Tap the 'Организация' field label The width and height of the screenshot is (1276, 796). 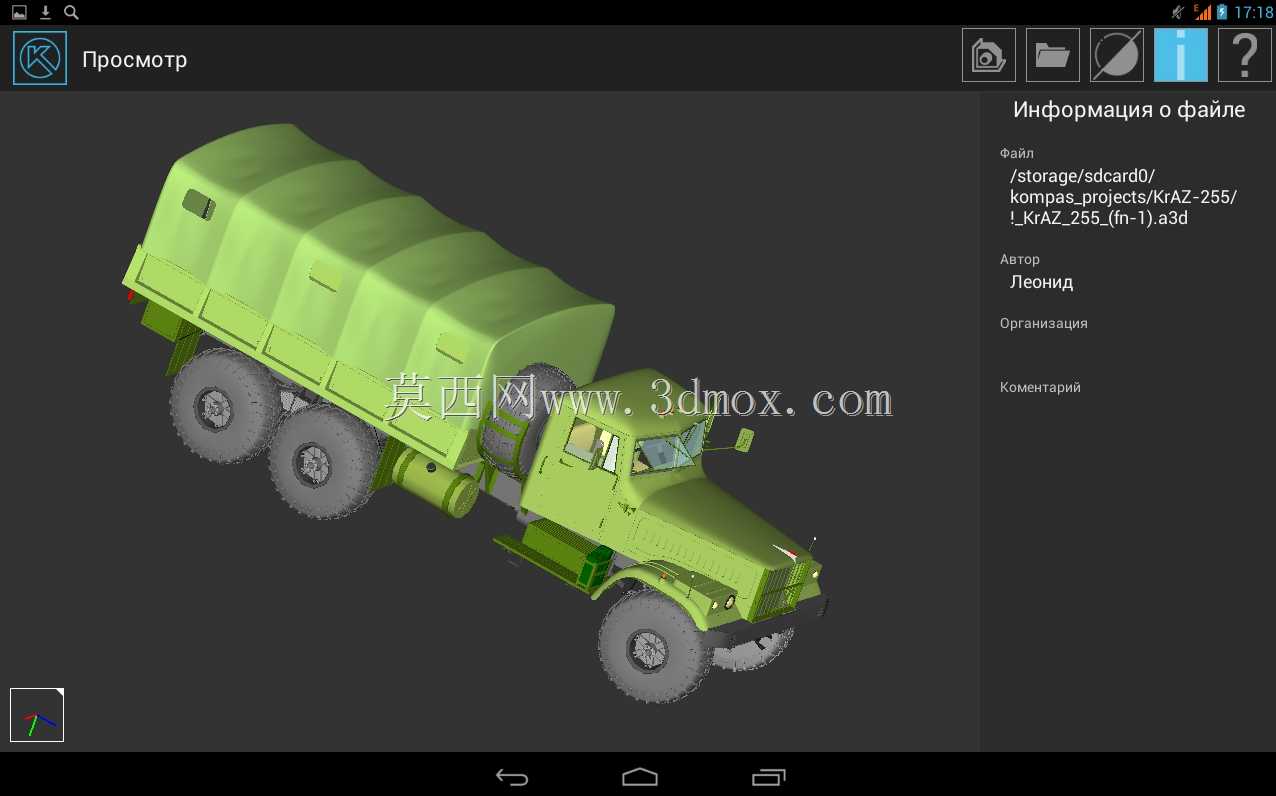(1044, 324)
